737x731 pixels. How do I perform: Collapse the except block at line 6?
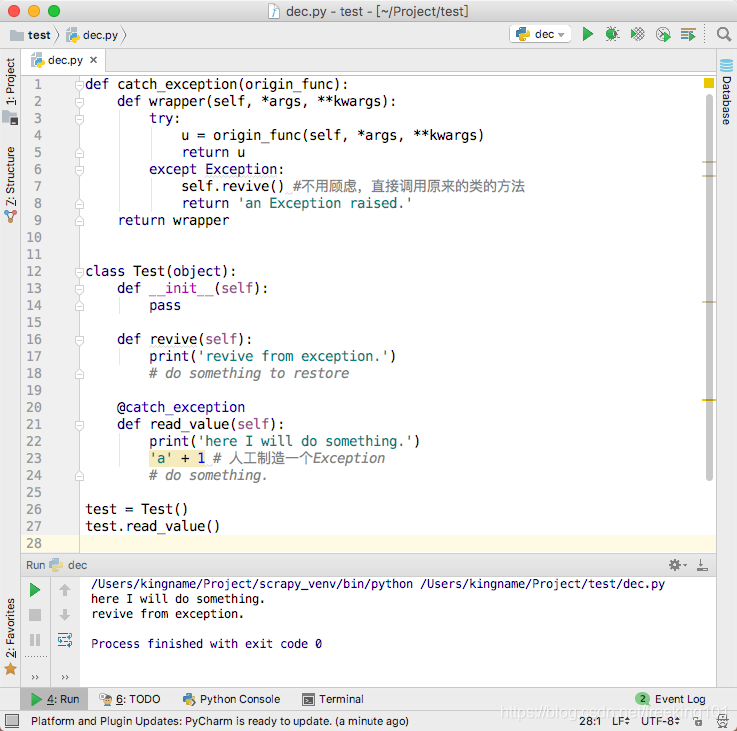79,170
